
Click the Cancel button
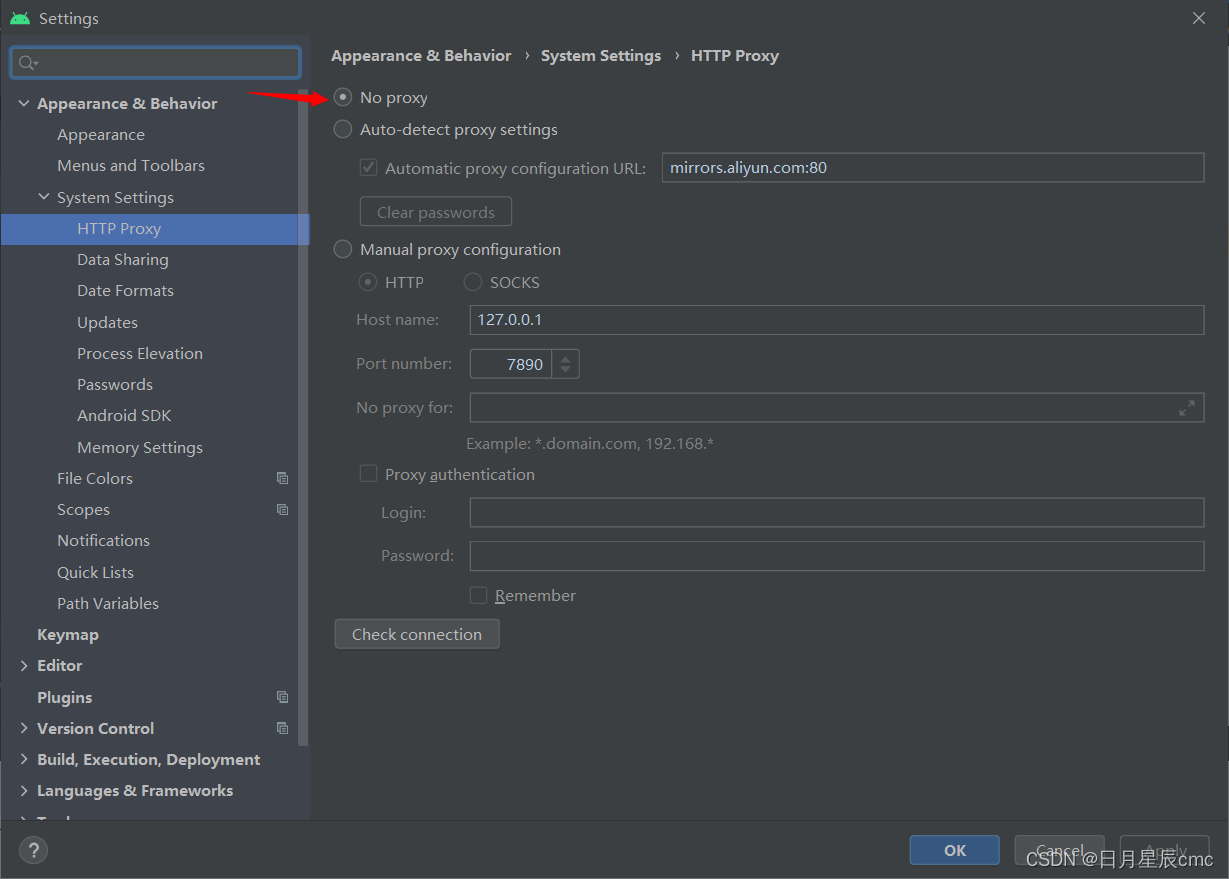tap(1060, 850)
